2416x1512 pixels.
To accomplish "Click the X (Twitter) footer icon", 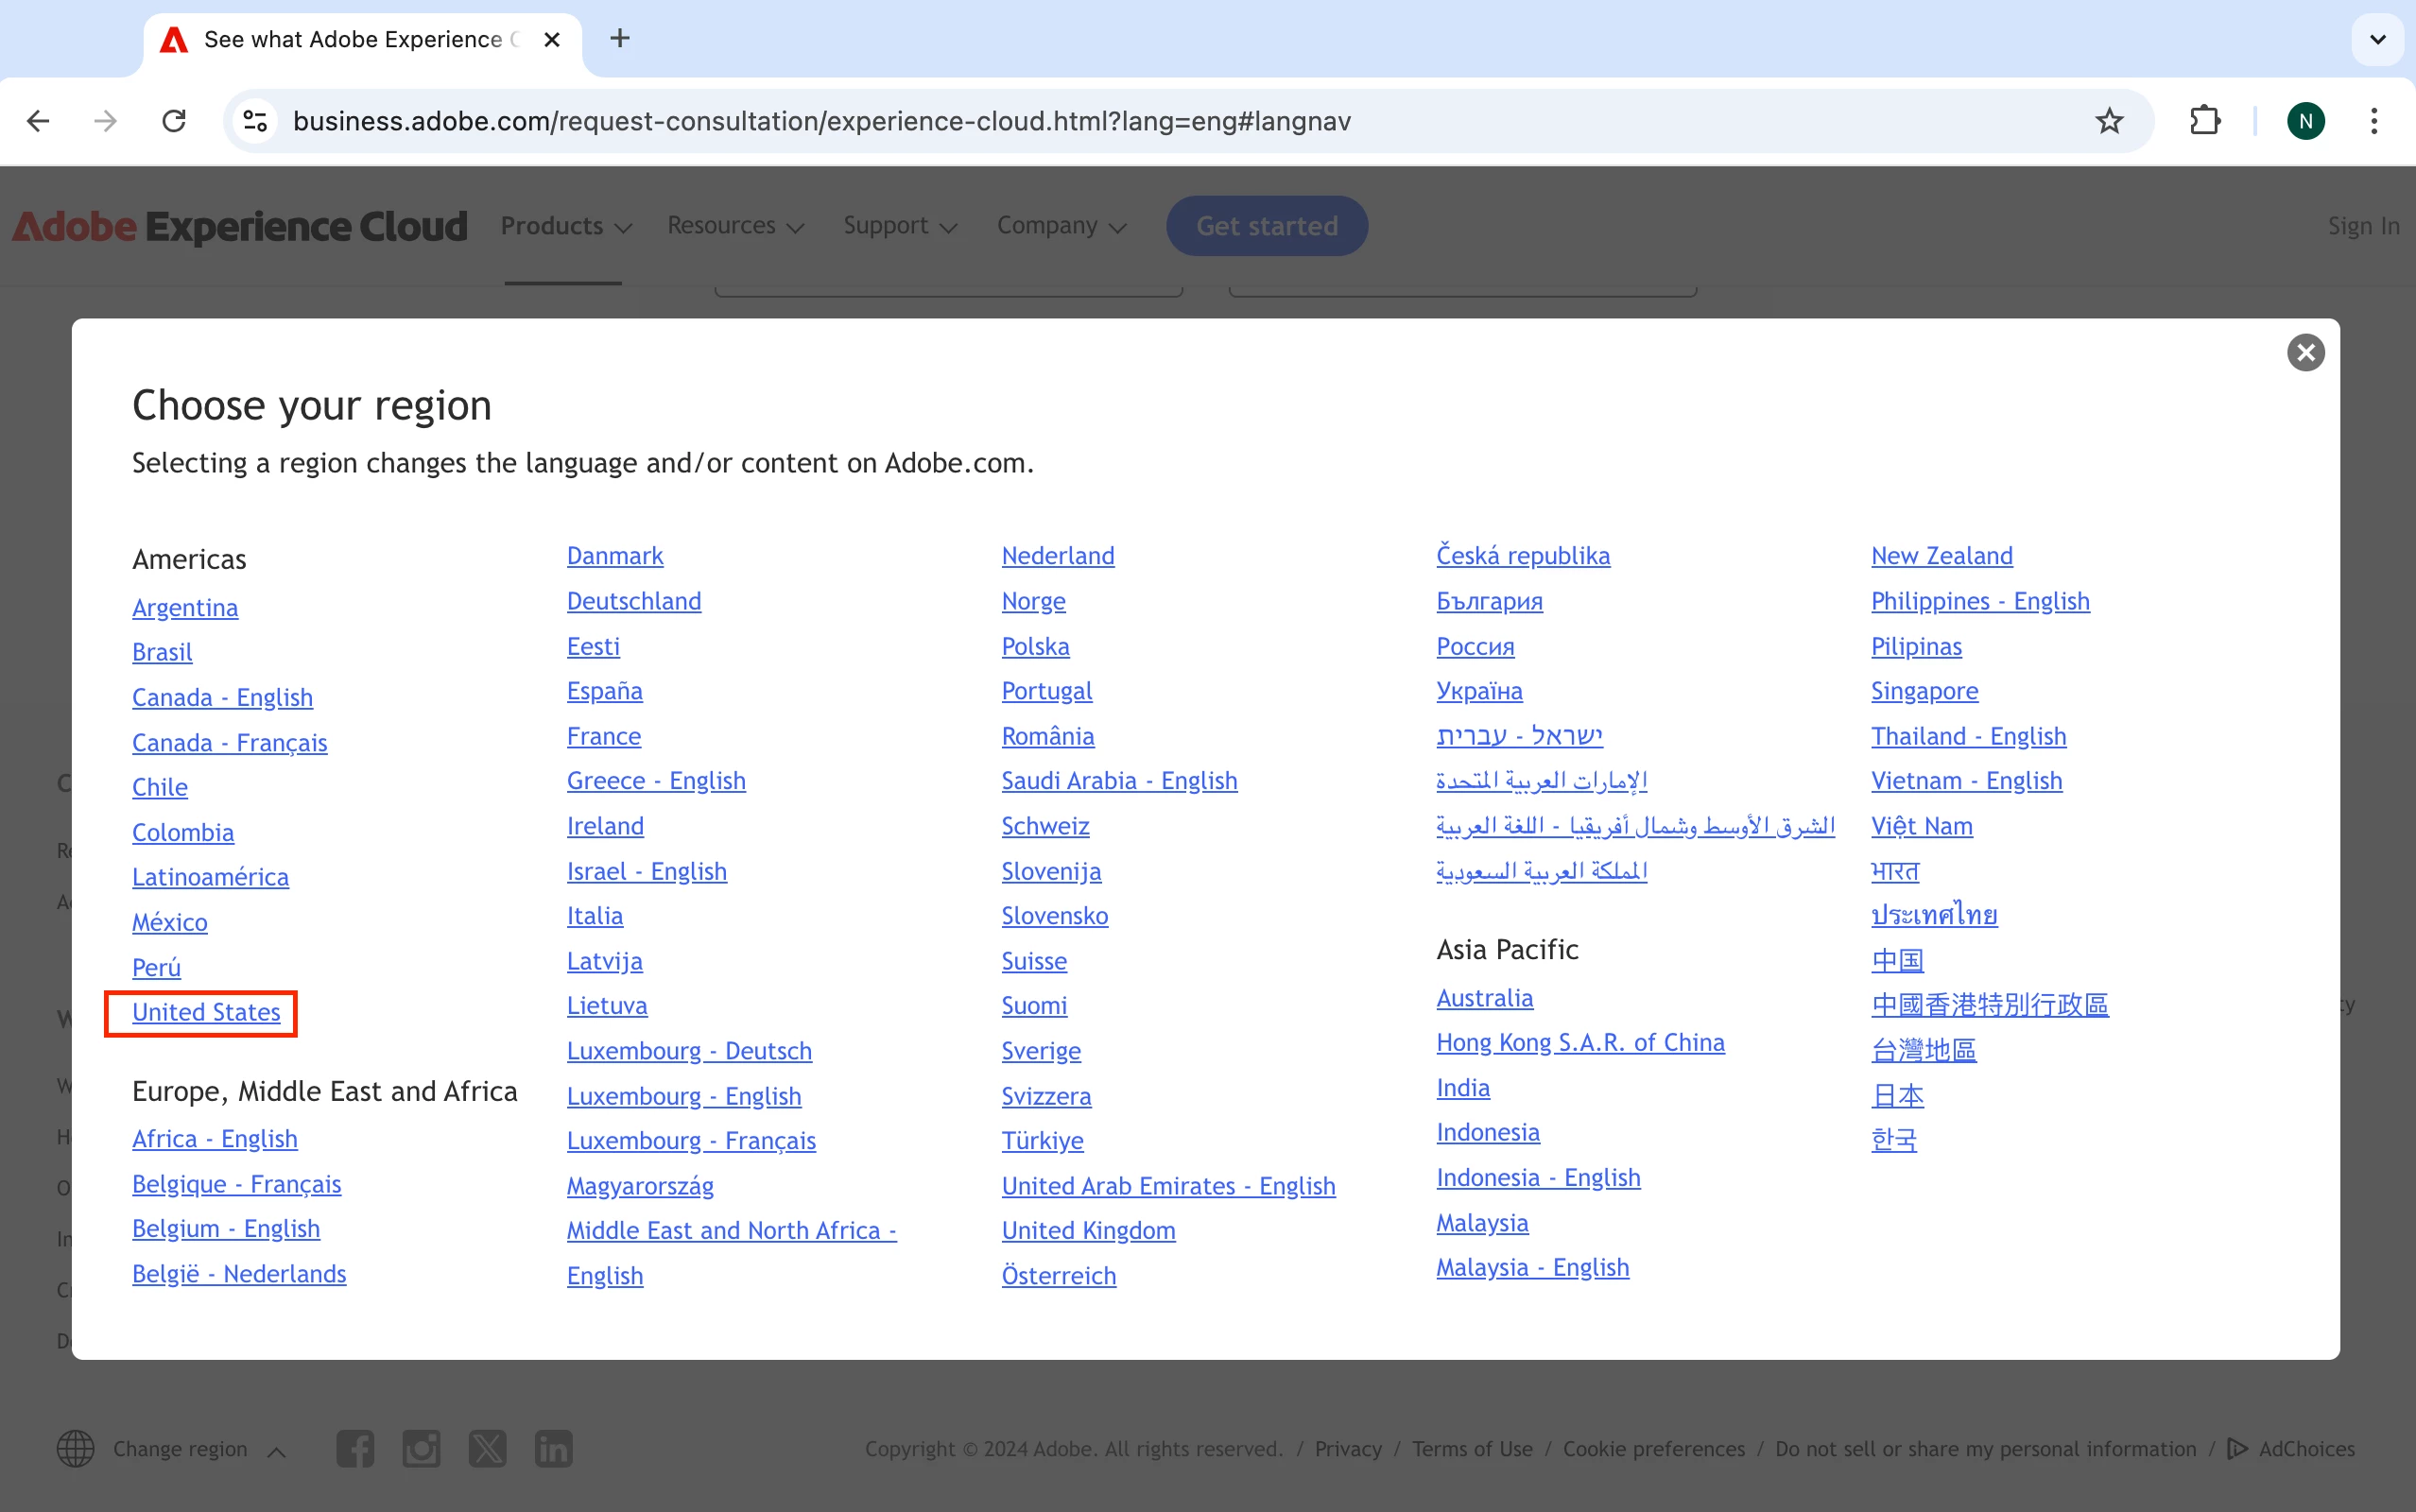I will [487, 1448].
